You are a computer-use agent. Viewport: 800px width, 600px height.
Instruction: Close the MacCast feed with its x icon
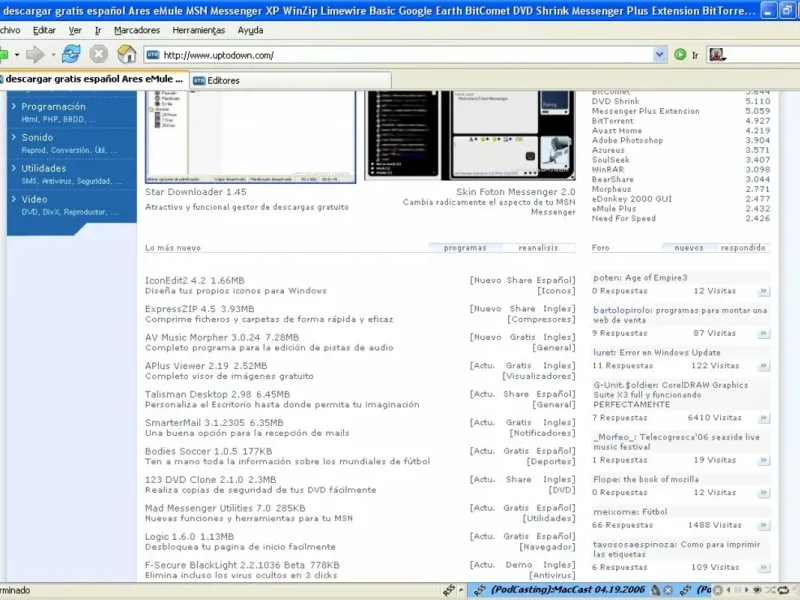coord(667,590)
